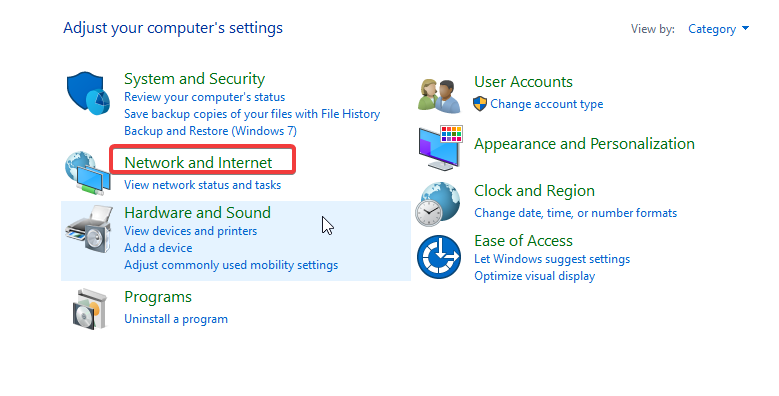Viewport: 779px width, 396px height.
Task: Click the Hardware and Sound printer icon
Action: pos(88,229)
